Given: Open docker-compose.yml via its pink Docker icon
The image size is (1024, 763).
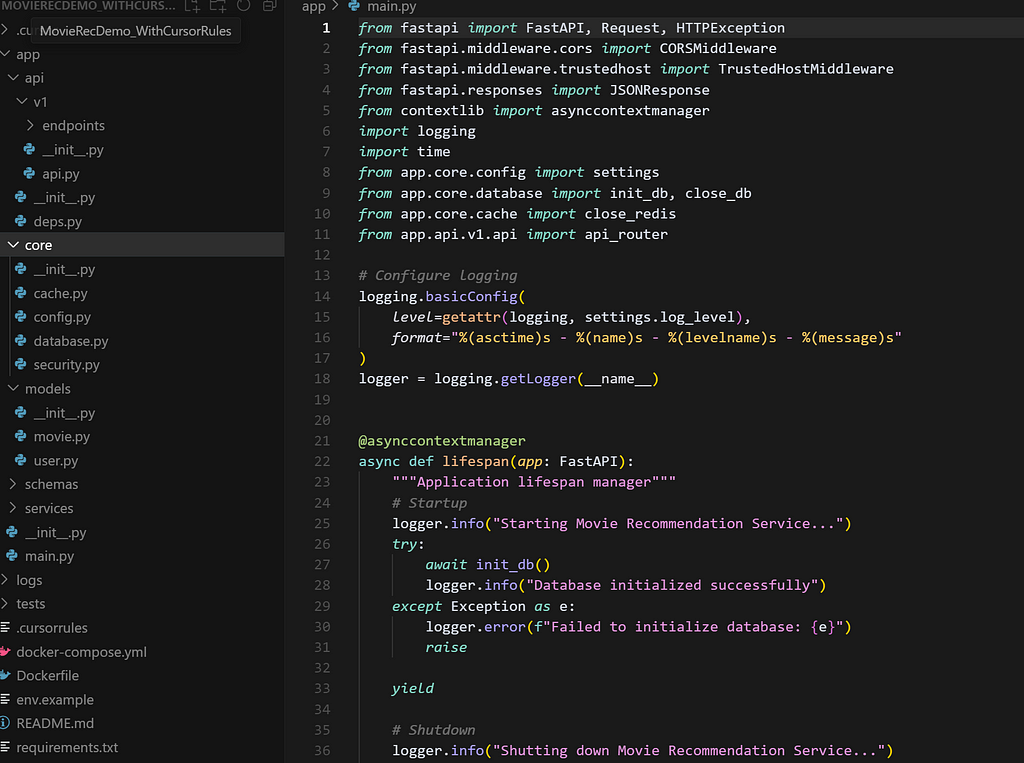Looking at the screenshot, I should click(x=5, y=651).
